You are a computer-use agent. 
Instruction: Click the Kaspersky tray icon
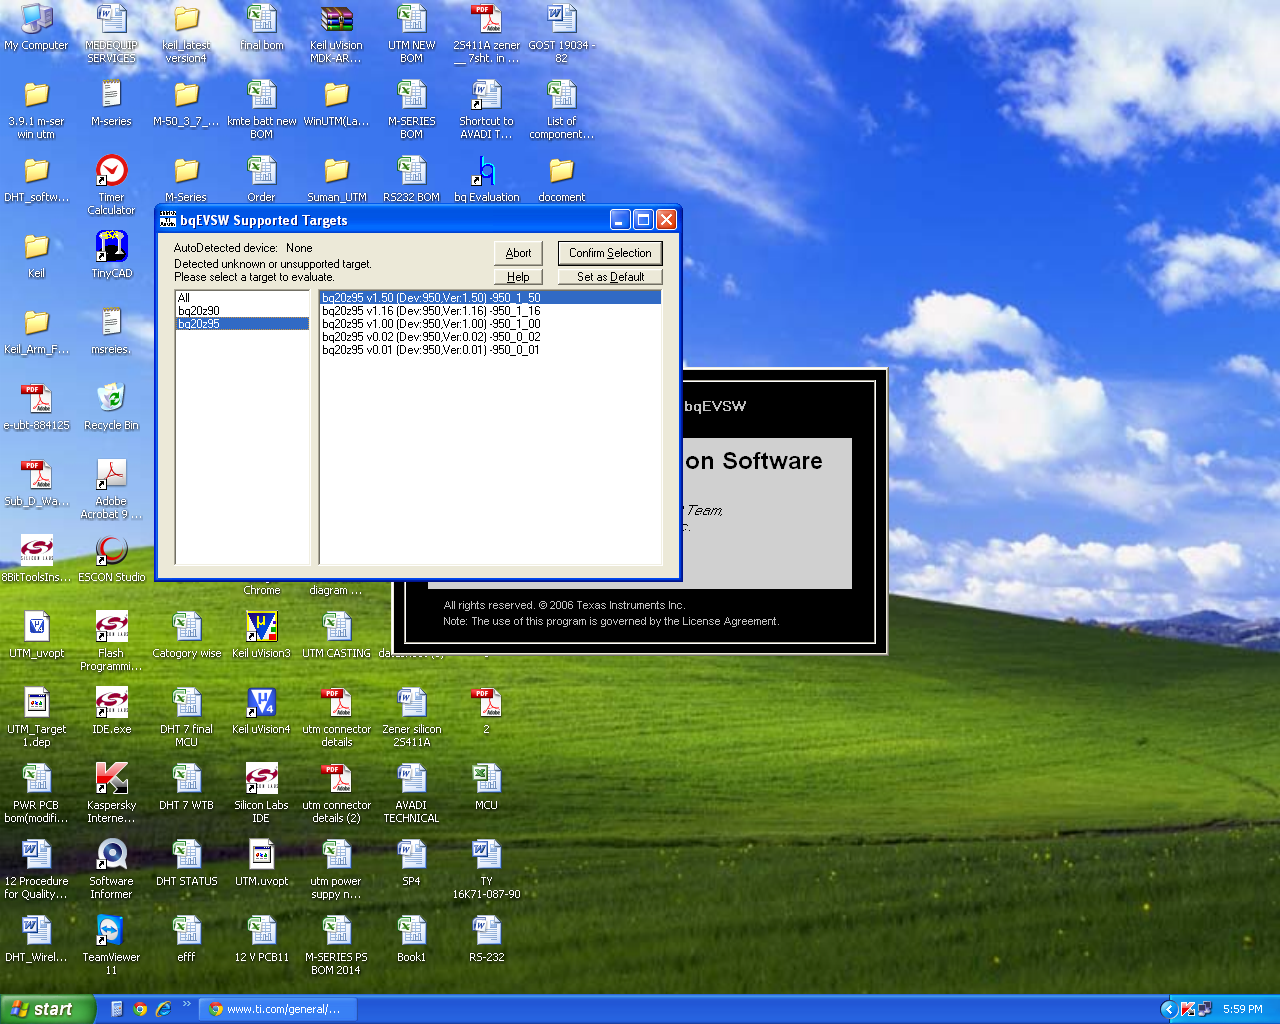tap(1188, 1009)
